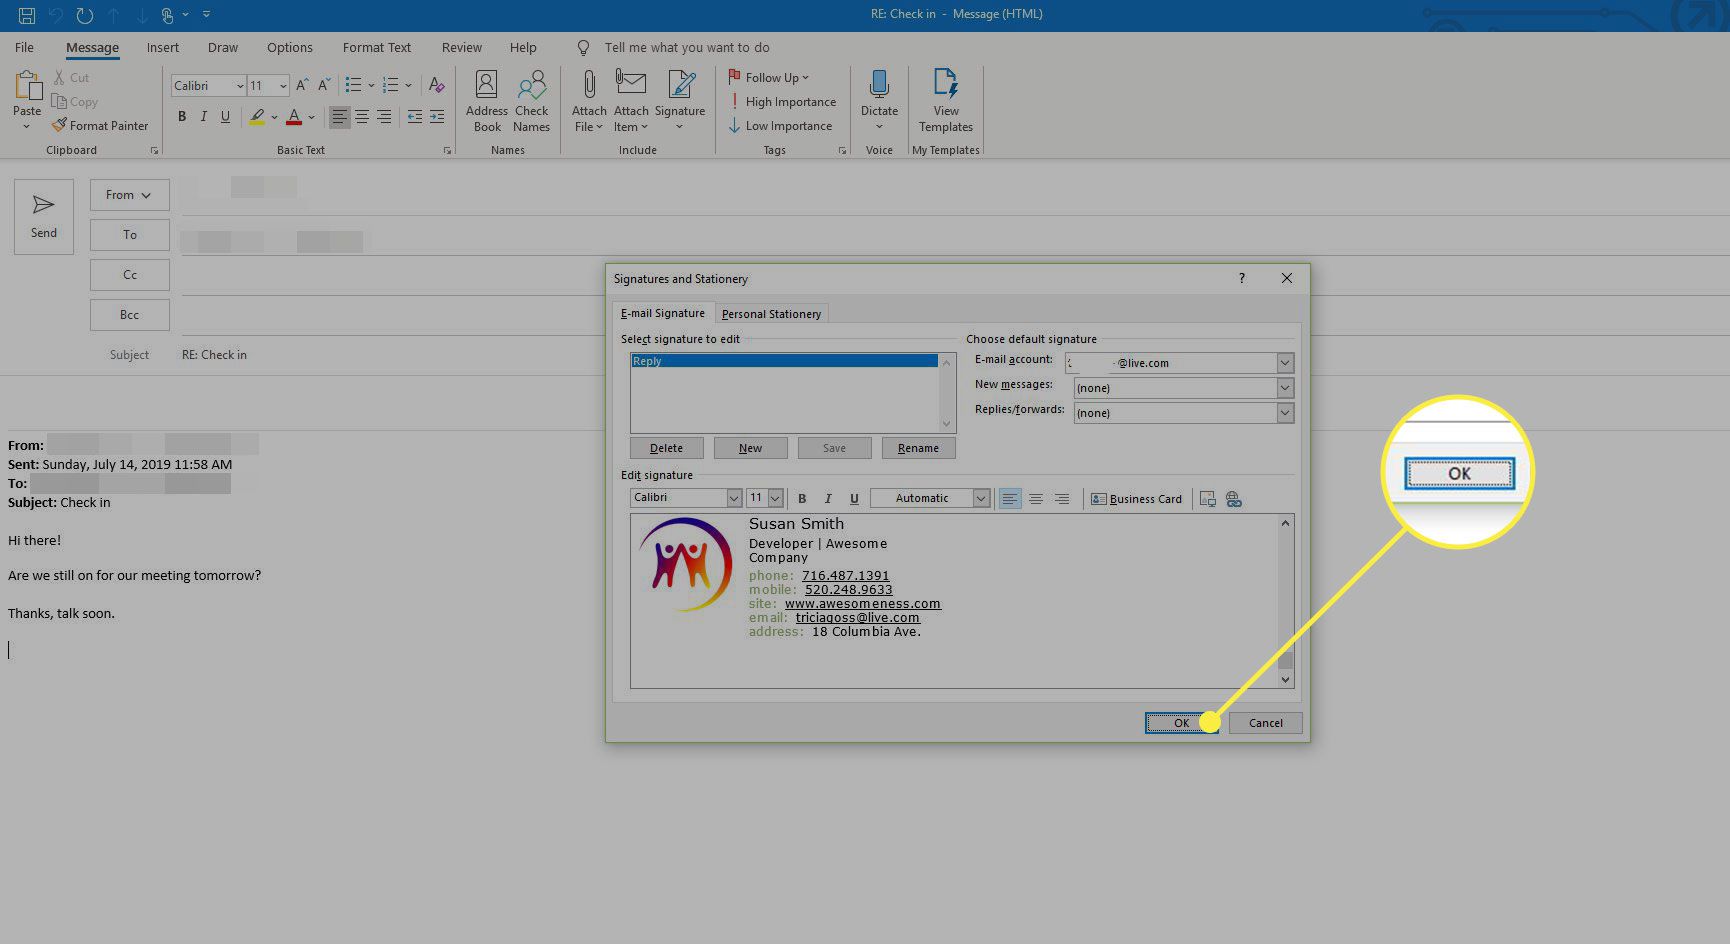1730x944 pixels.
Task: Switch to Personal Stationery tab
Action: coord(771,314)
